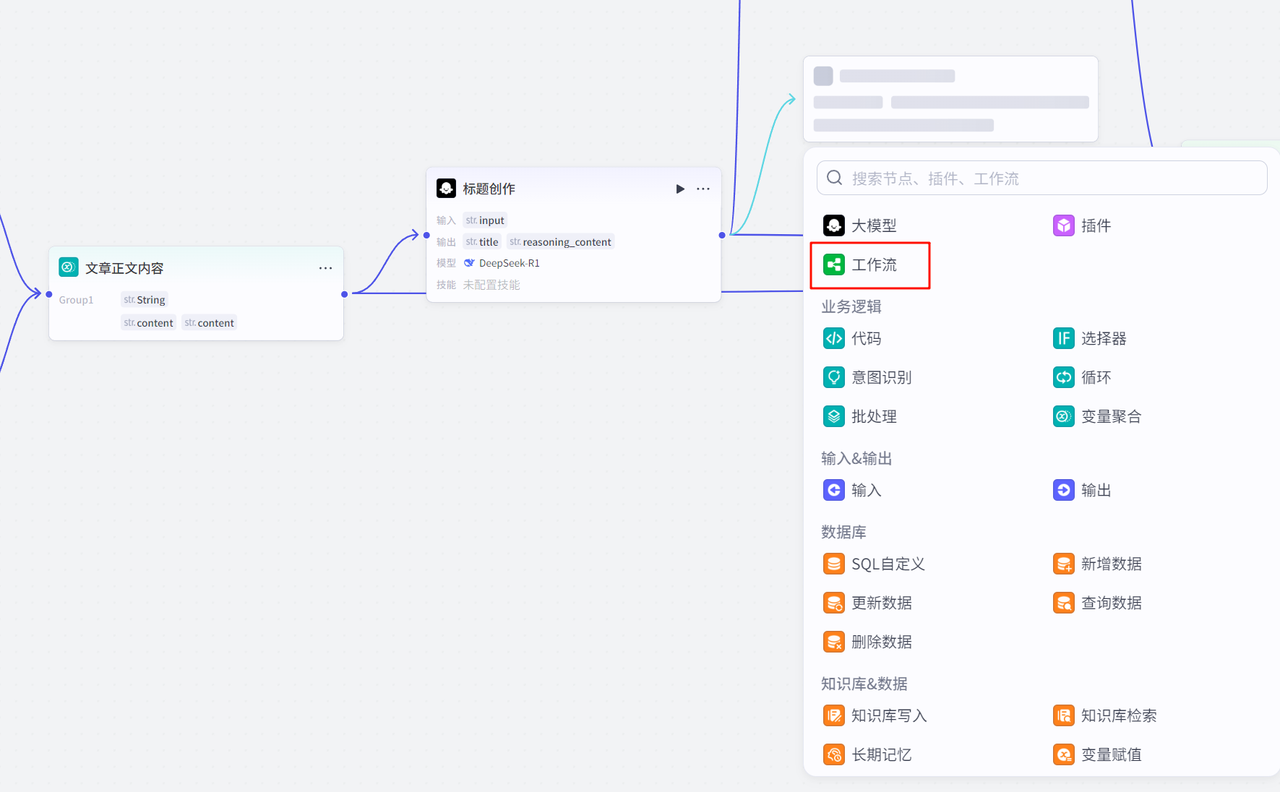This screenshot has width=1280, height=792.
Task: Open 标题创作 node more options menu
Action: click(x=703, y=189)
